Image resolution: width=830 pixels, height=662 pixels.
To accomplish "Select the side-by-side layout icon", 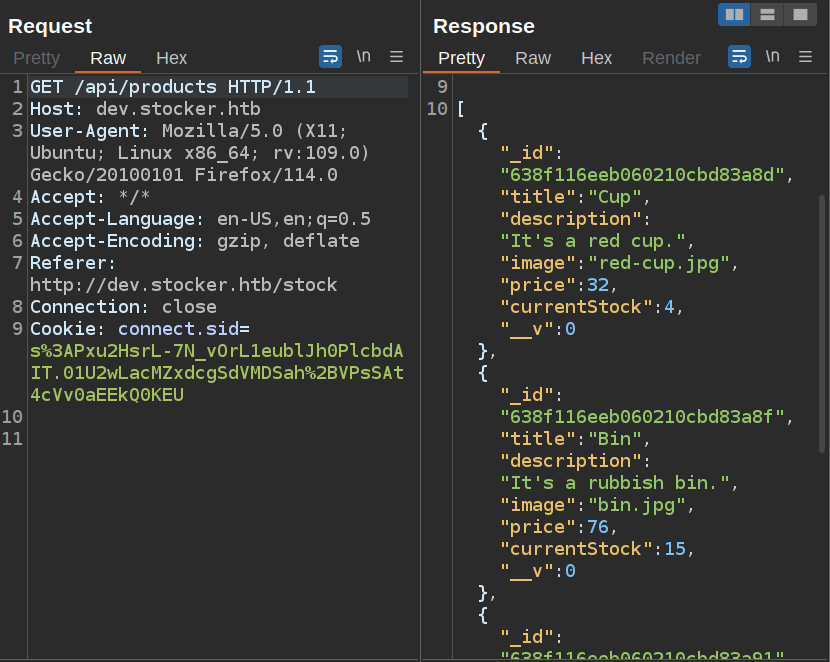I will point(734,14).
